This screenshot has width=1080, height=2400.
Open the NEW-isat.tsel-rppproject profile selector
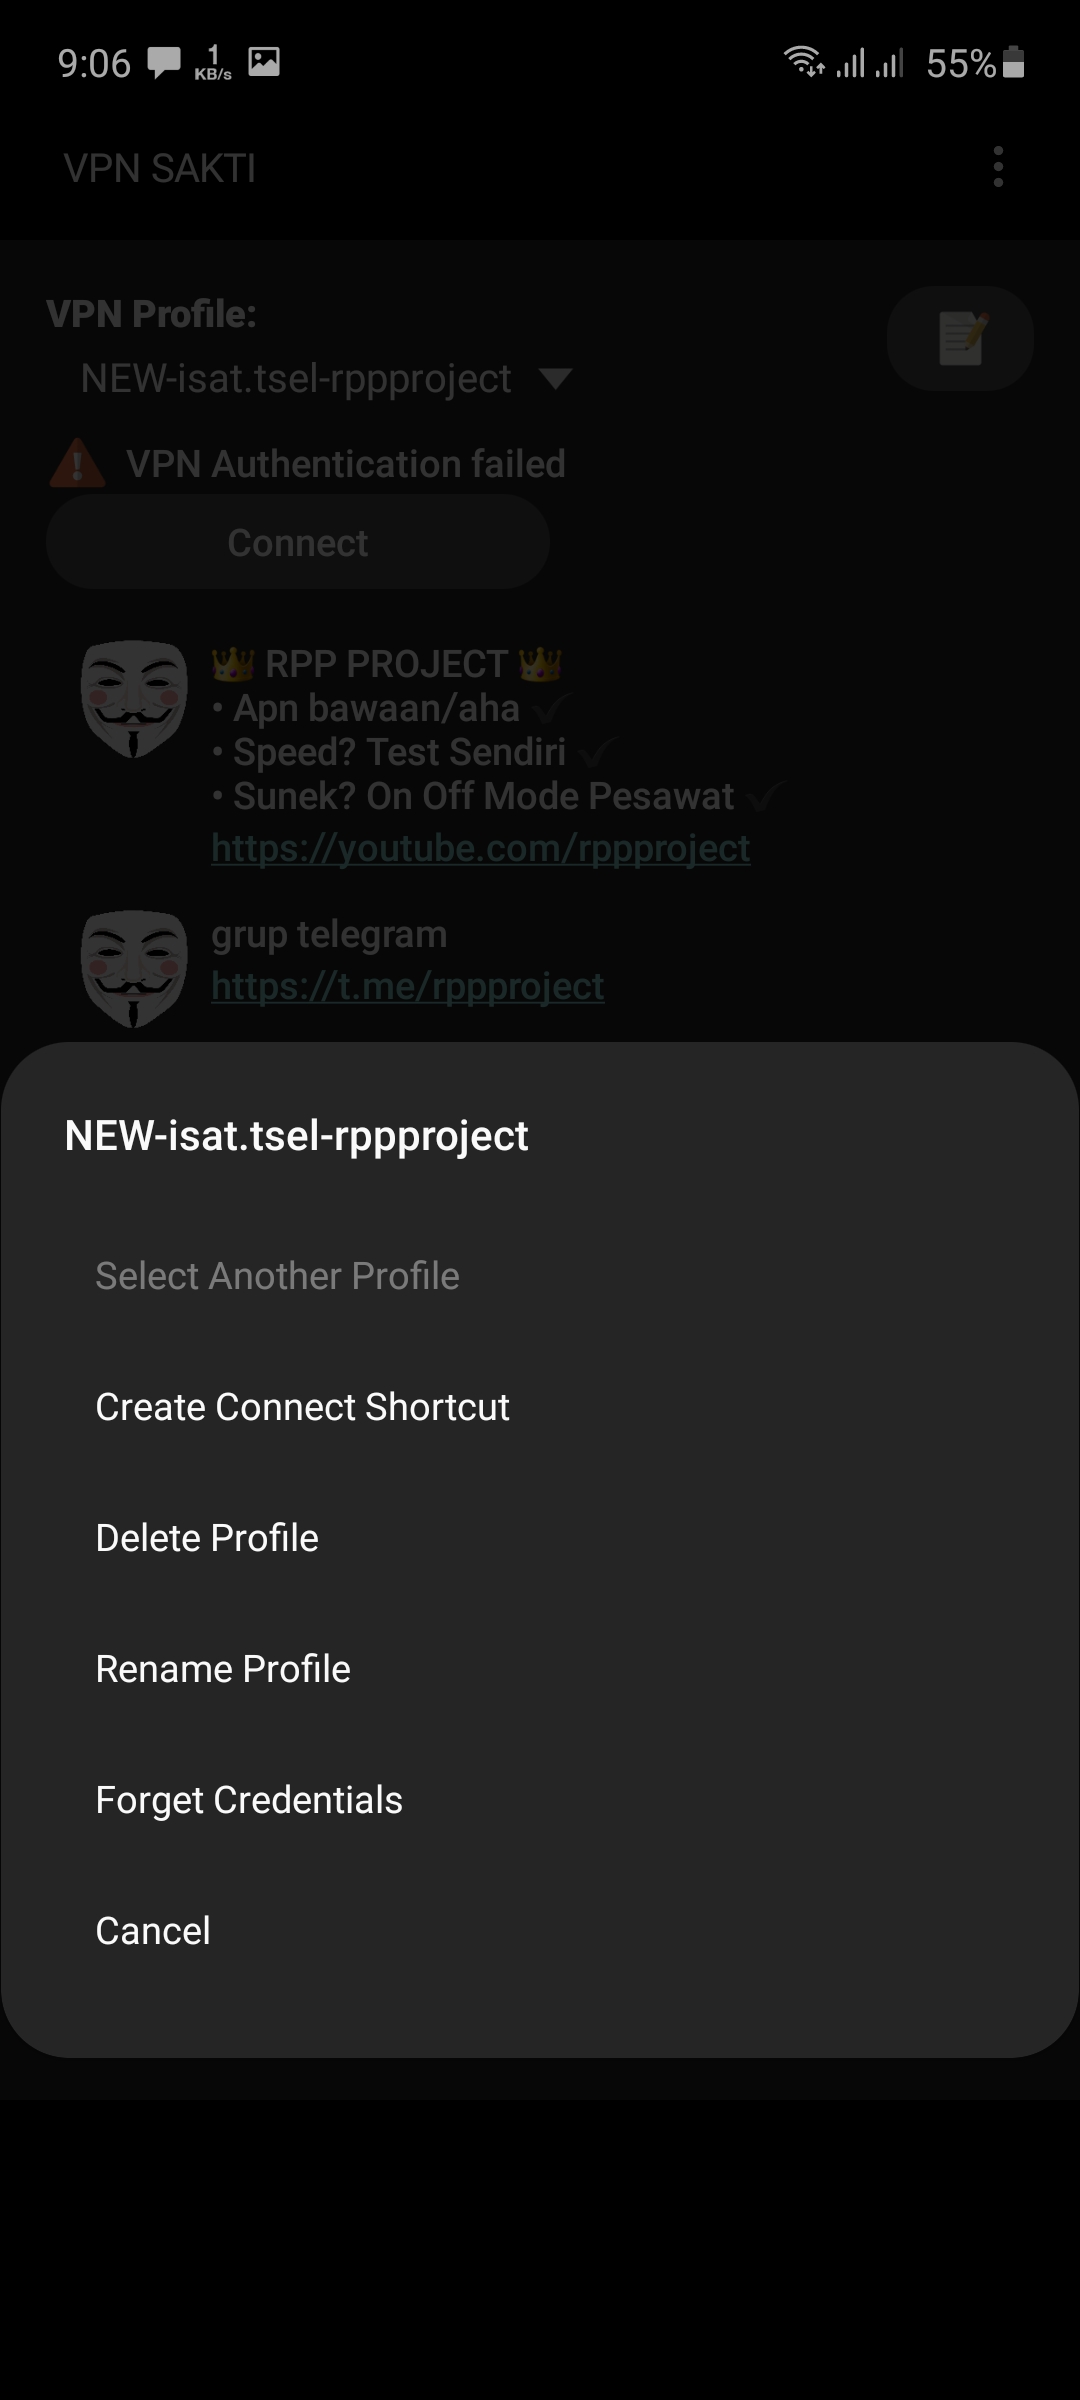(296, 379)
